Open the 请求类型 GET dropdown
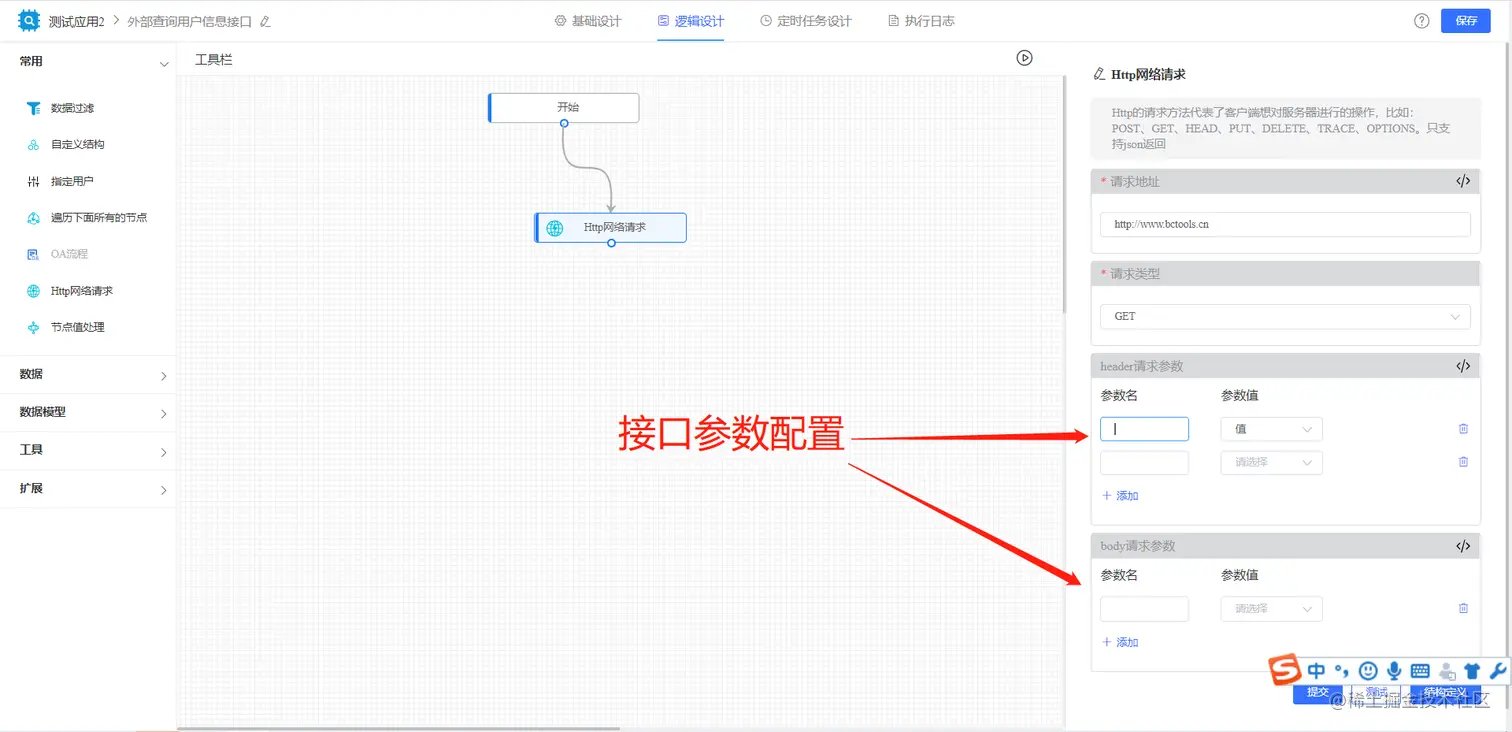The height and width of the screenshot is (732, 1512). coord(1285,316)
